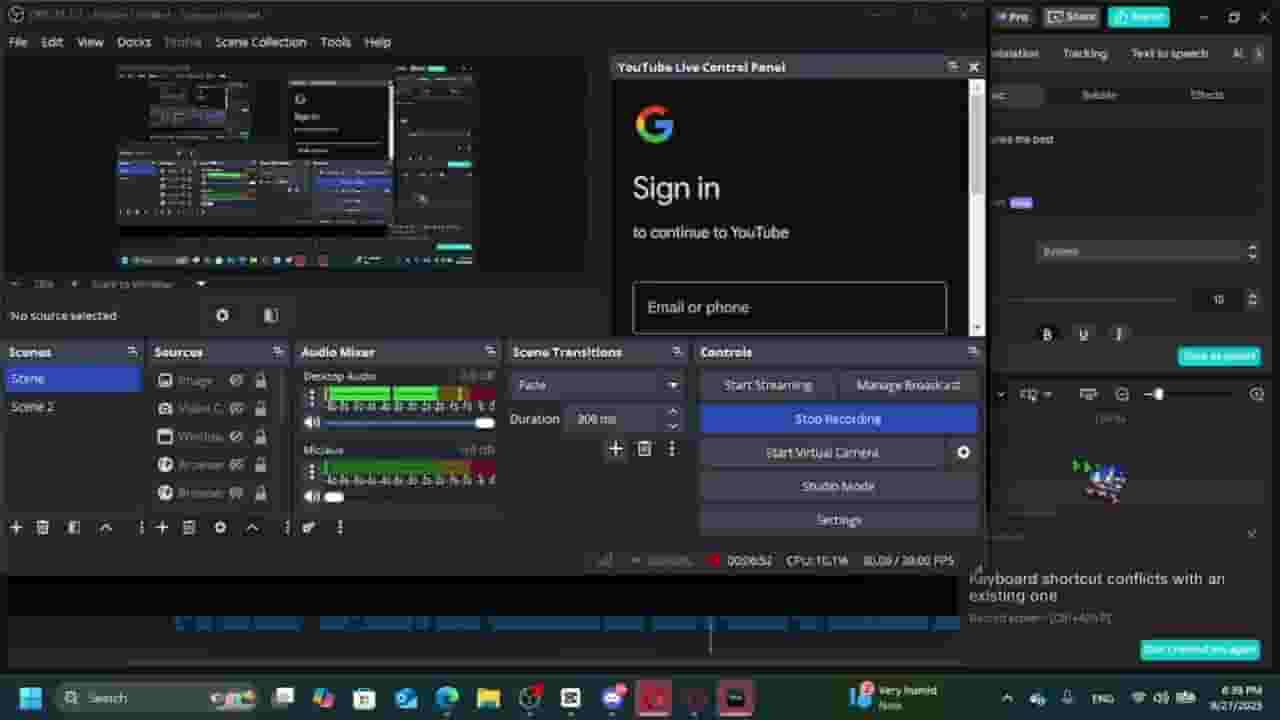Open the System font dropdown in right panel
The image size is (1280, 720).
pos(1148,252)
